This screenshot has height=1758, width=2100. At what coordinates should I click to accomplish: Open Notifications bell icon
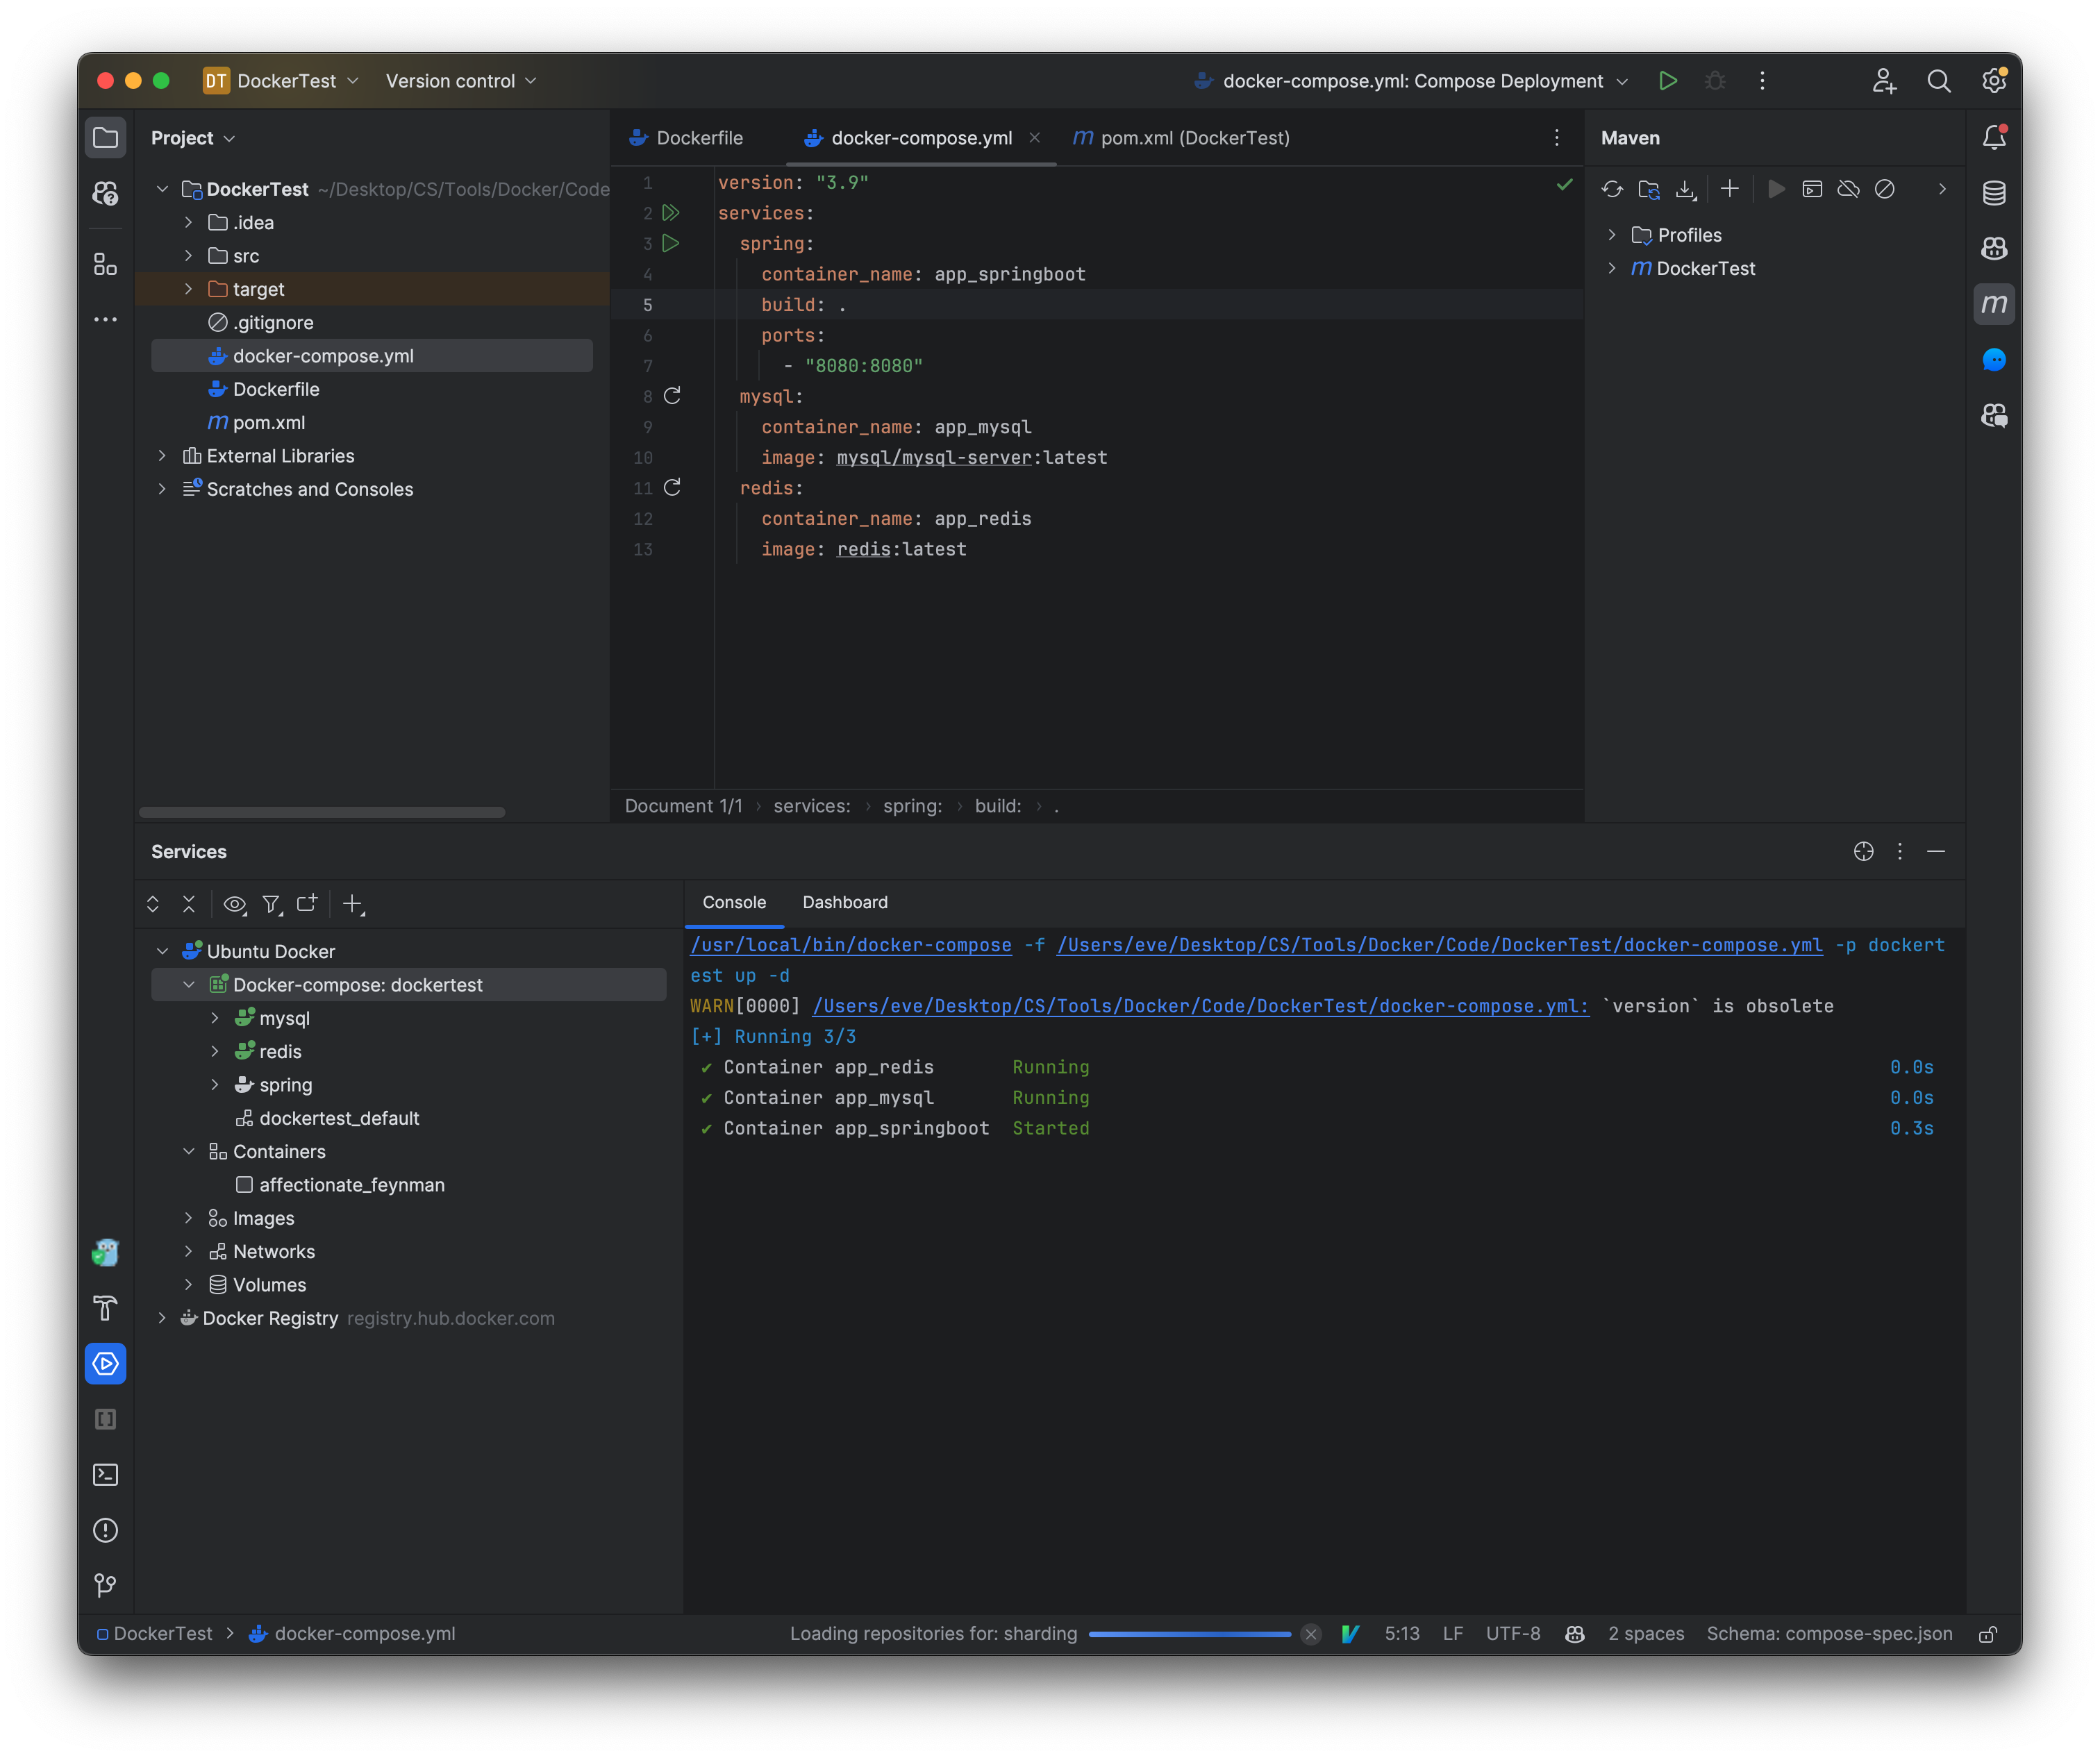pyautogui.click(x=1994, y=137)
